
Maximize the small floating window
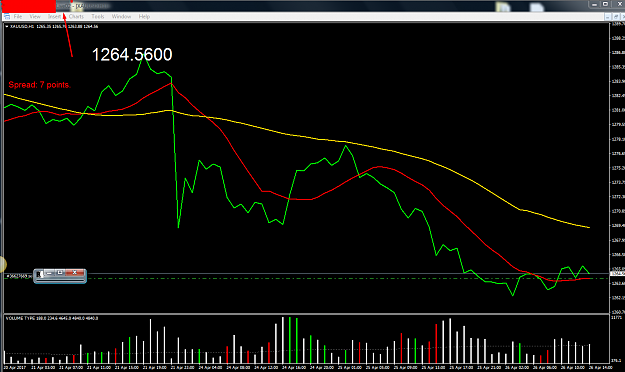[x=60, y=273]
